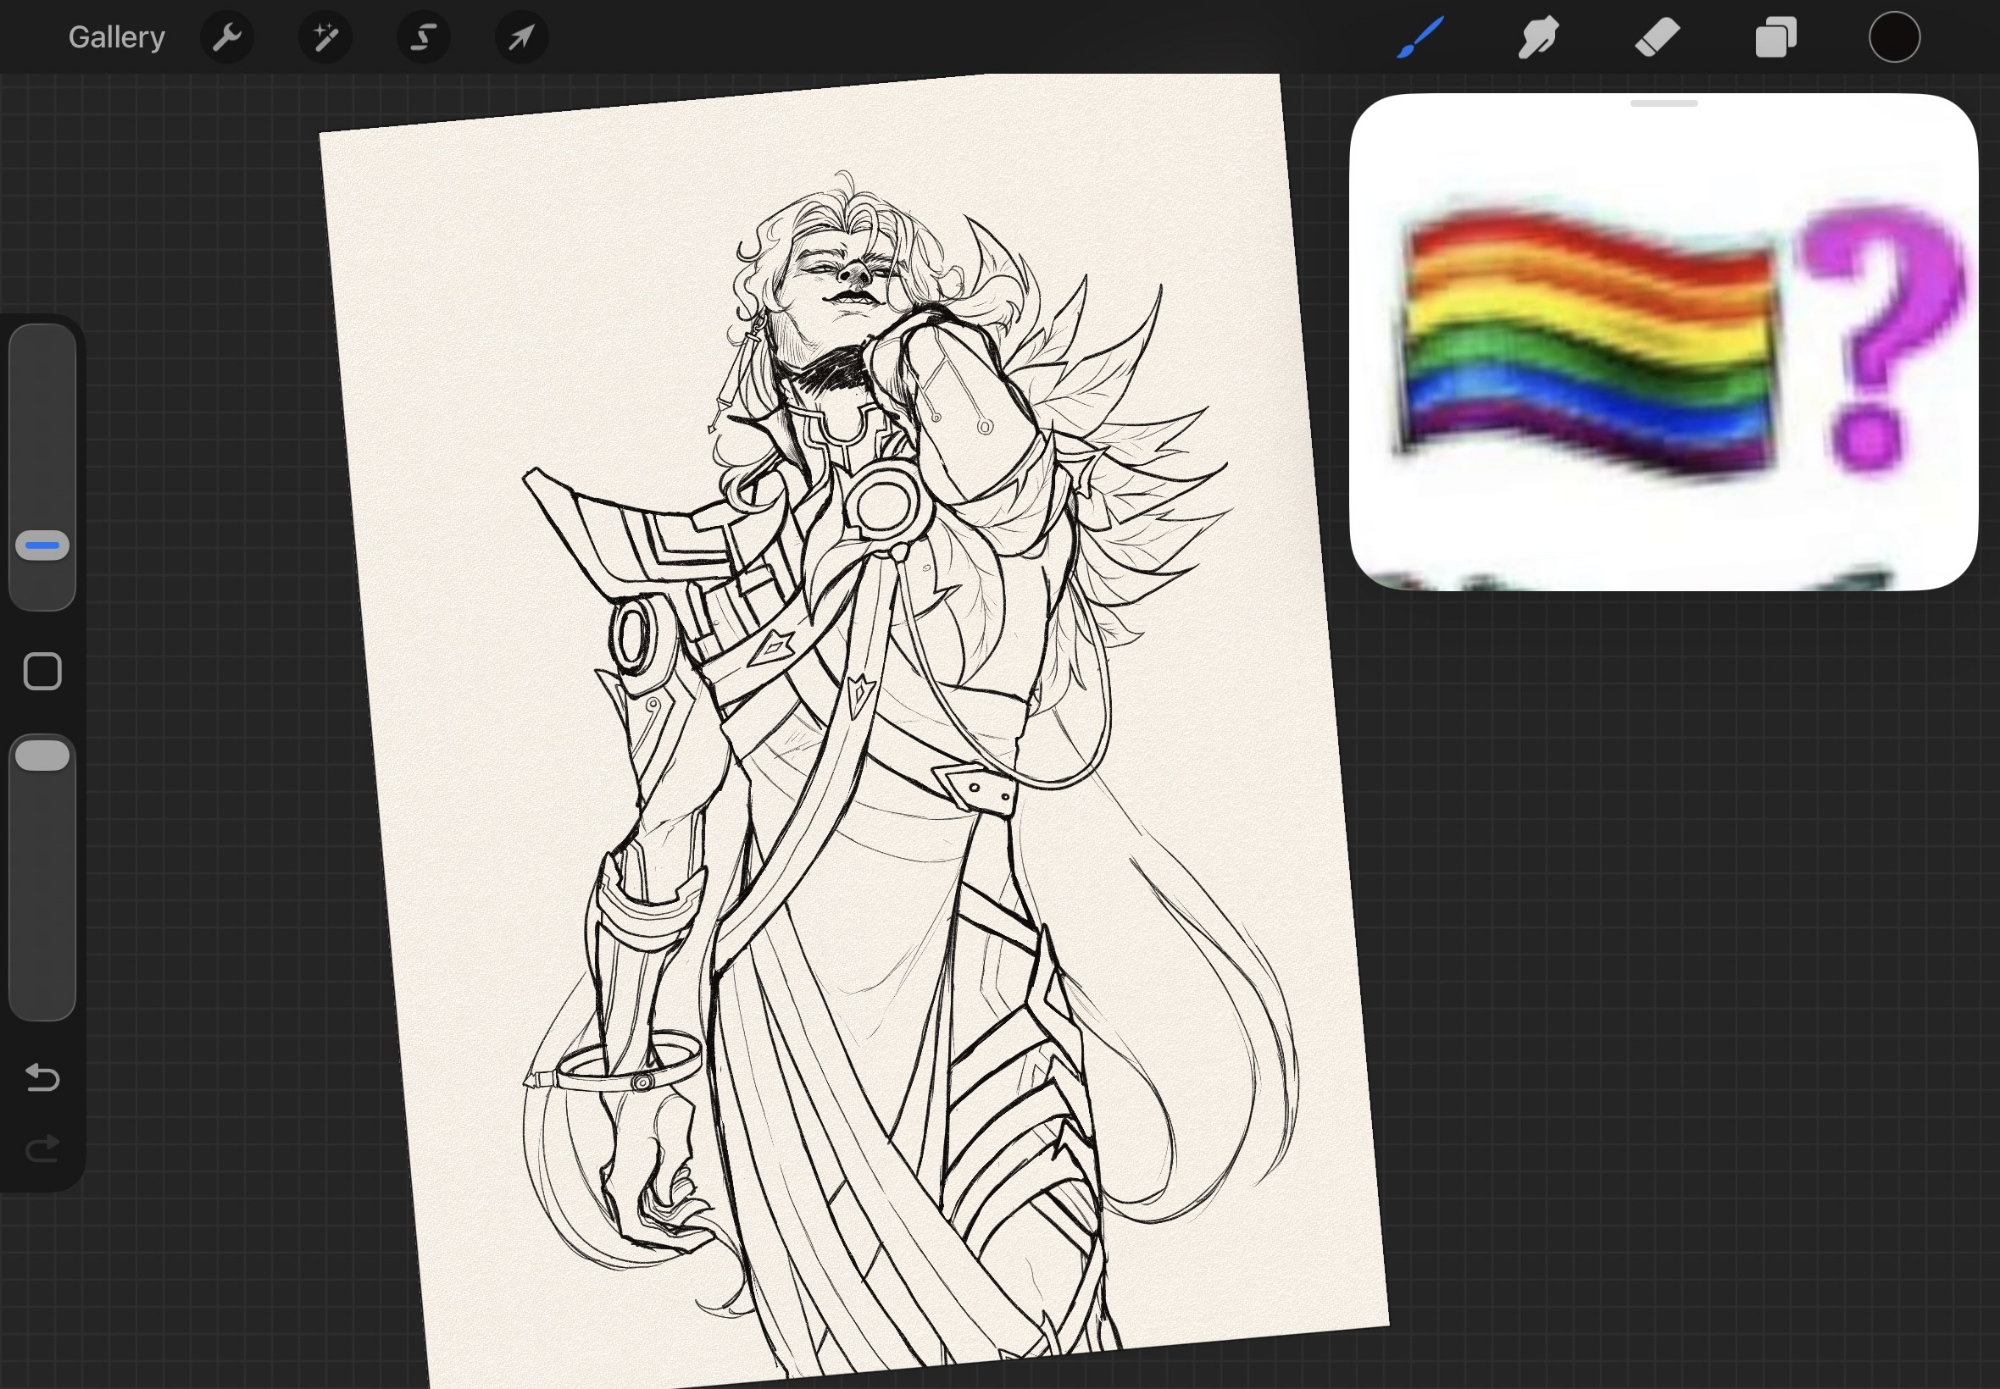This screenshot has height=1389, width=2000.
Task: Click the gray brush opacity slider handle
Action: tap(43, 756)
